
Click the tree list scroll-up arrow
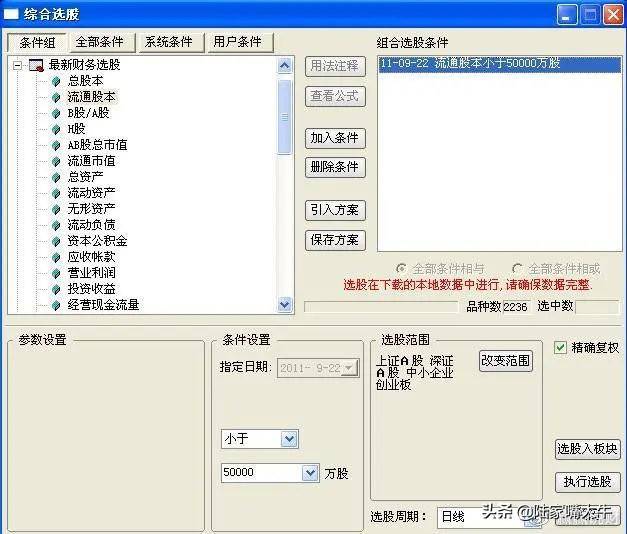(284, 65)
